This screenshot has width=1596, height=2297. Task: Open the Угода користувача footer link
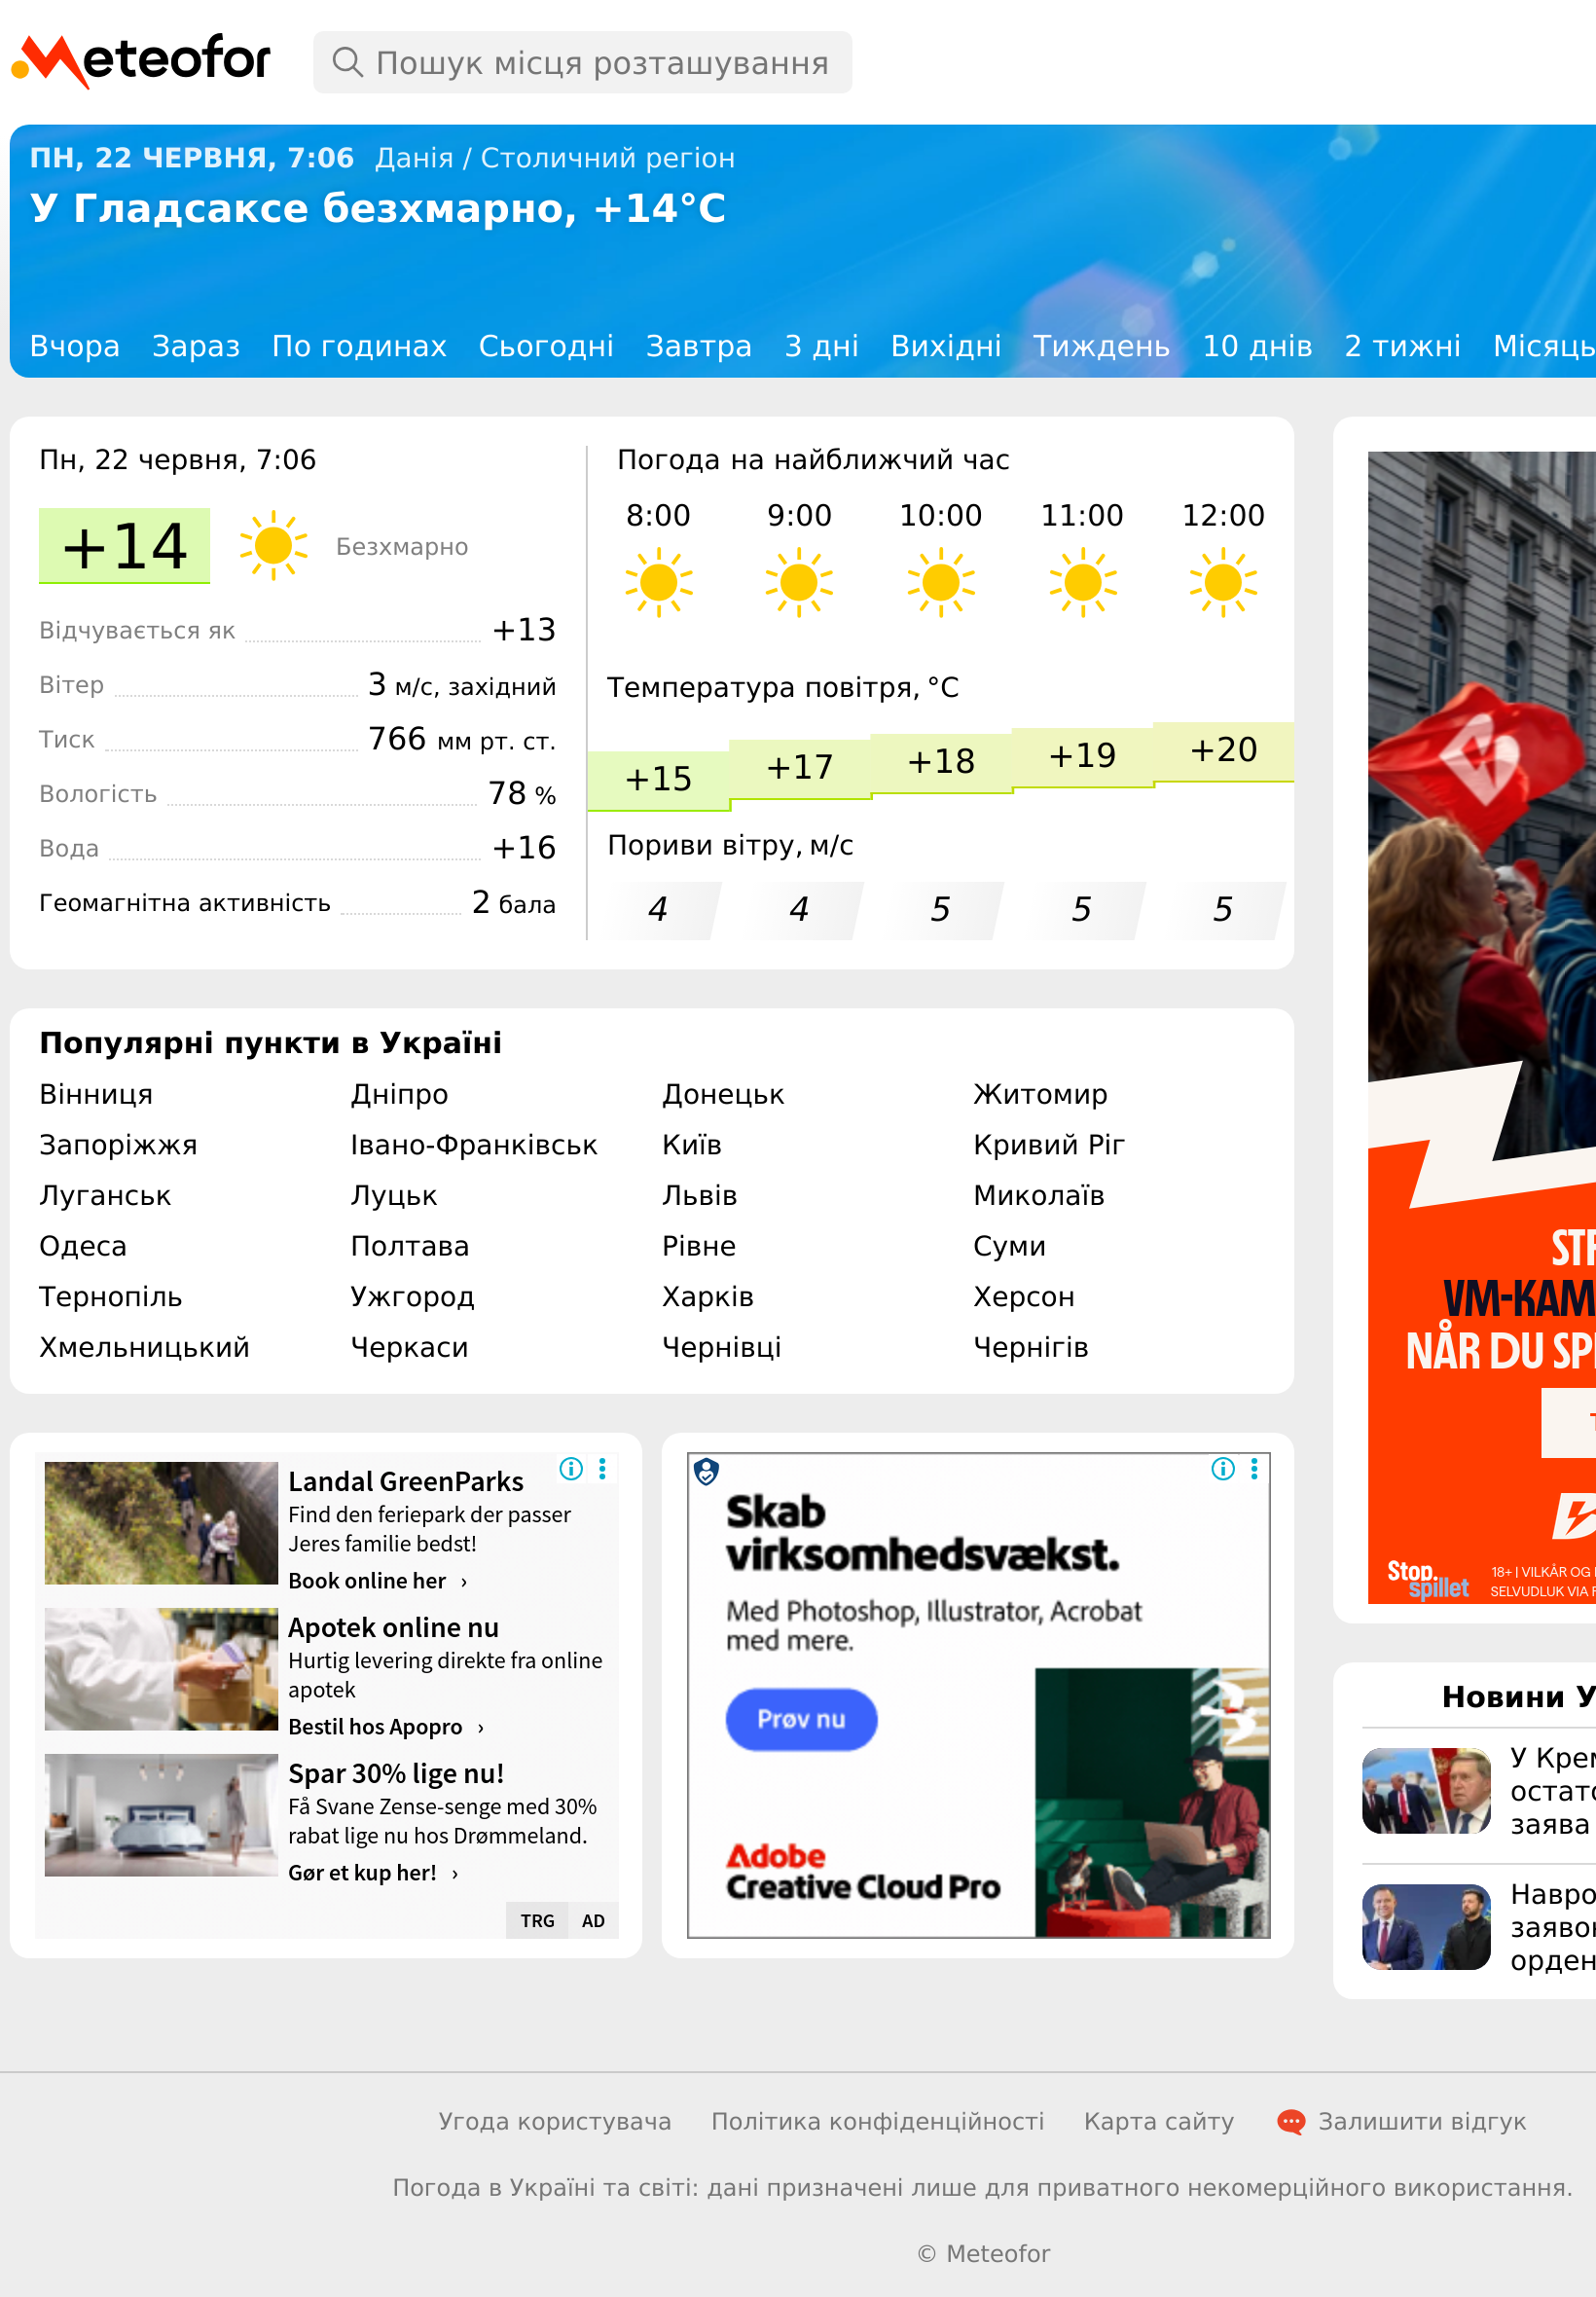coord(555,2121)
